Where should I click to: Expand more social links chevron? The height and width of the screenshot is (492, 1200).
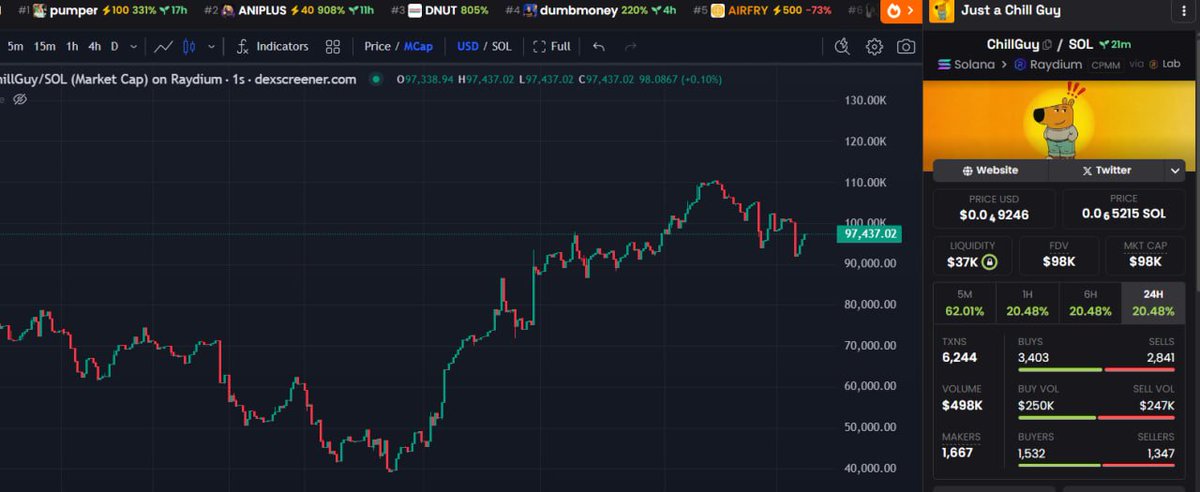1175,170
